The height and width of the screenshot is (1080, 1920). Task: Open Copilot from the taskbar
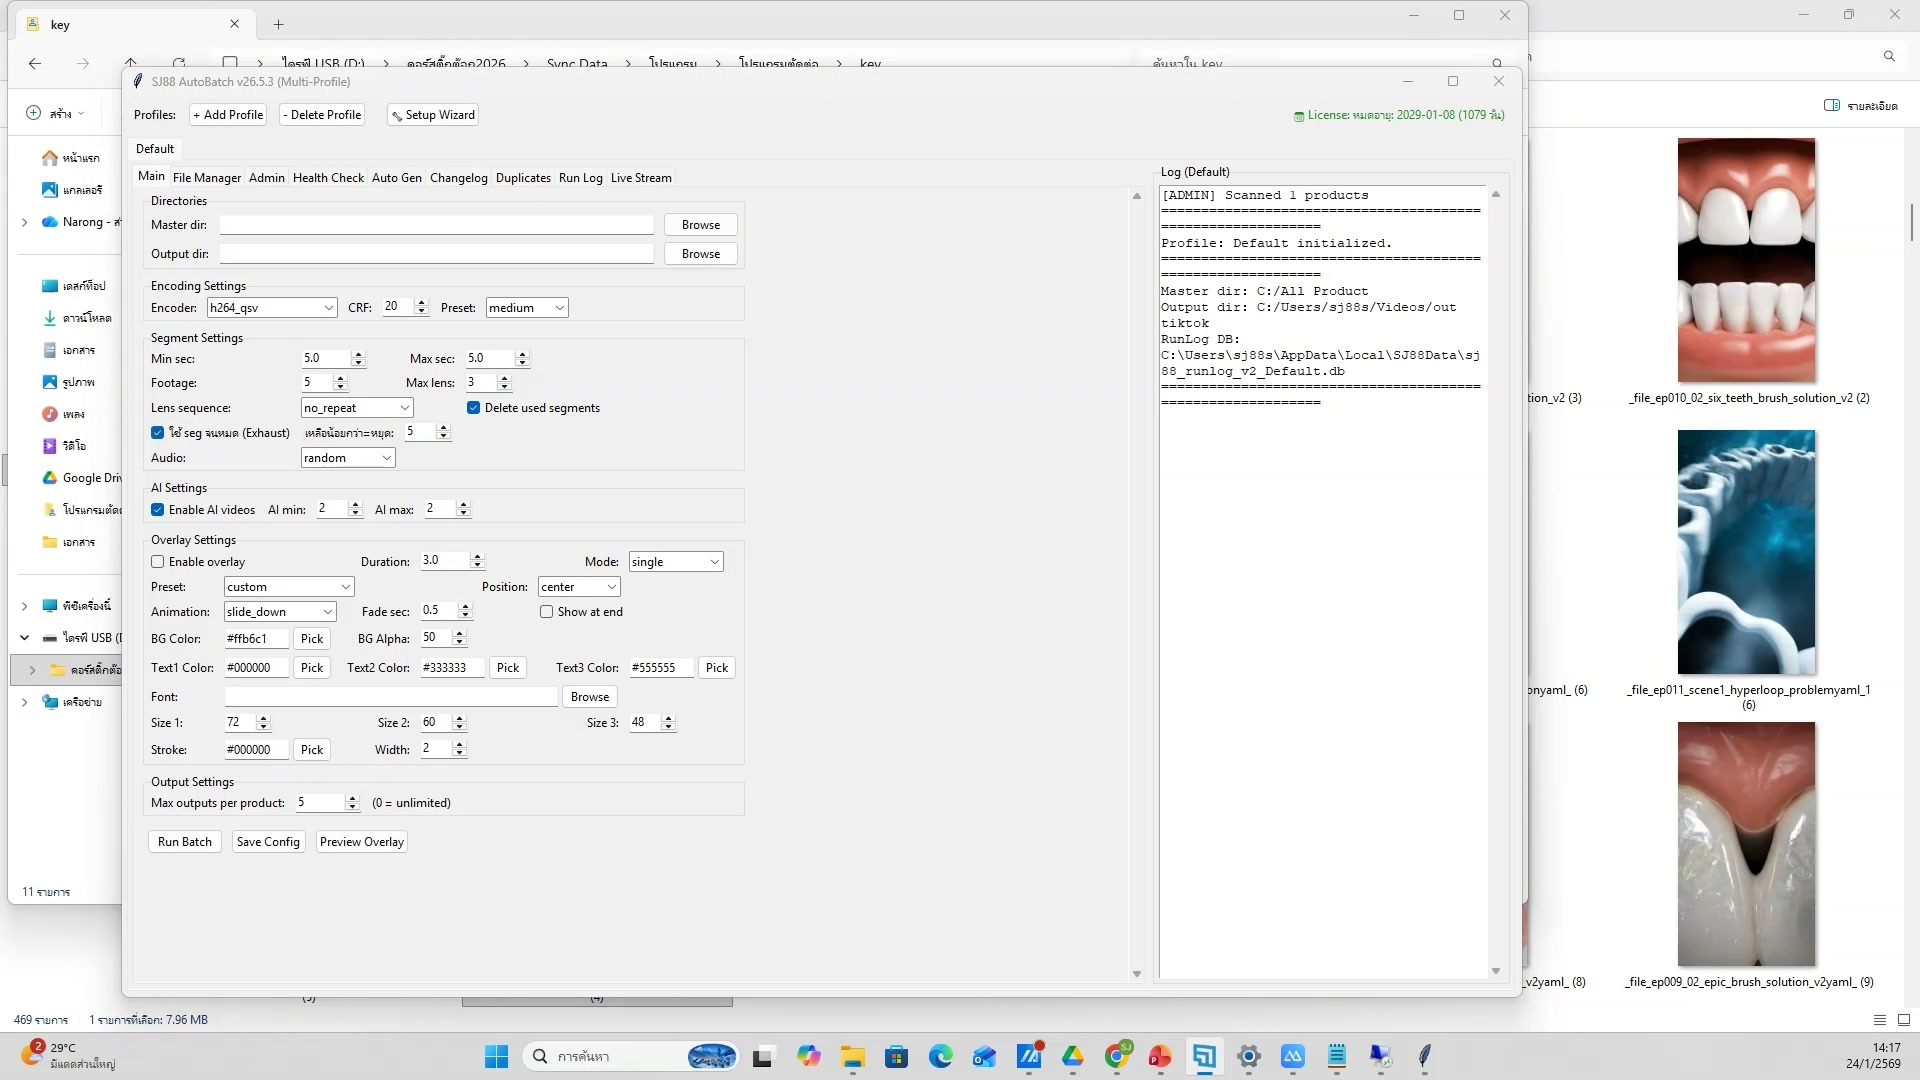tap(808, 1056)
